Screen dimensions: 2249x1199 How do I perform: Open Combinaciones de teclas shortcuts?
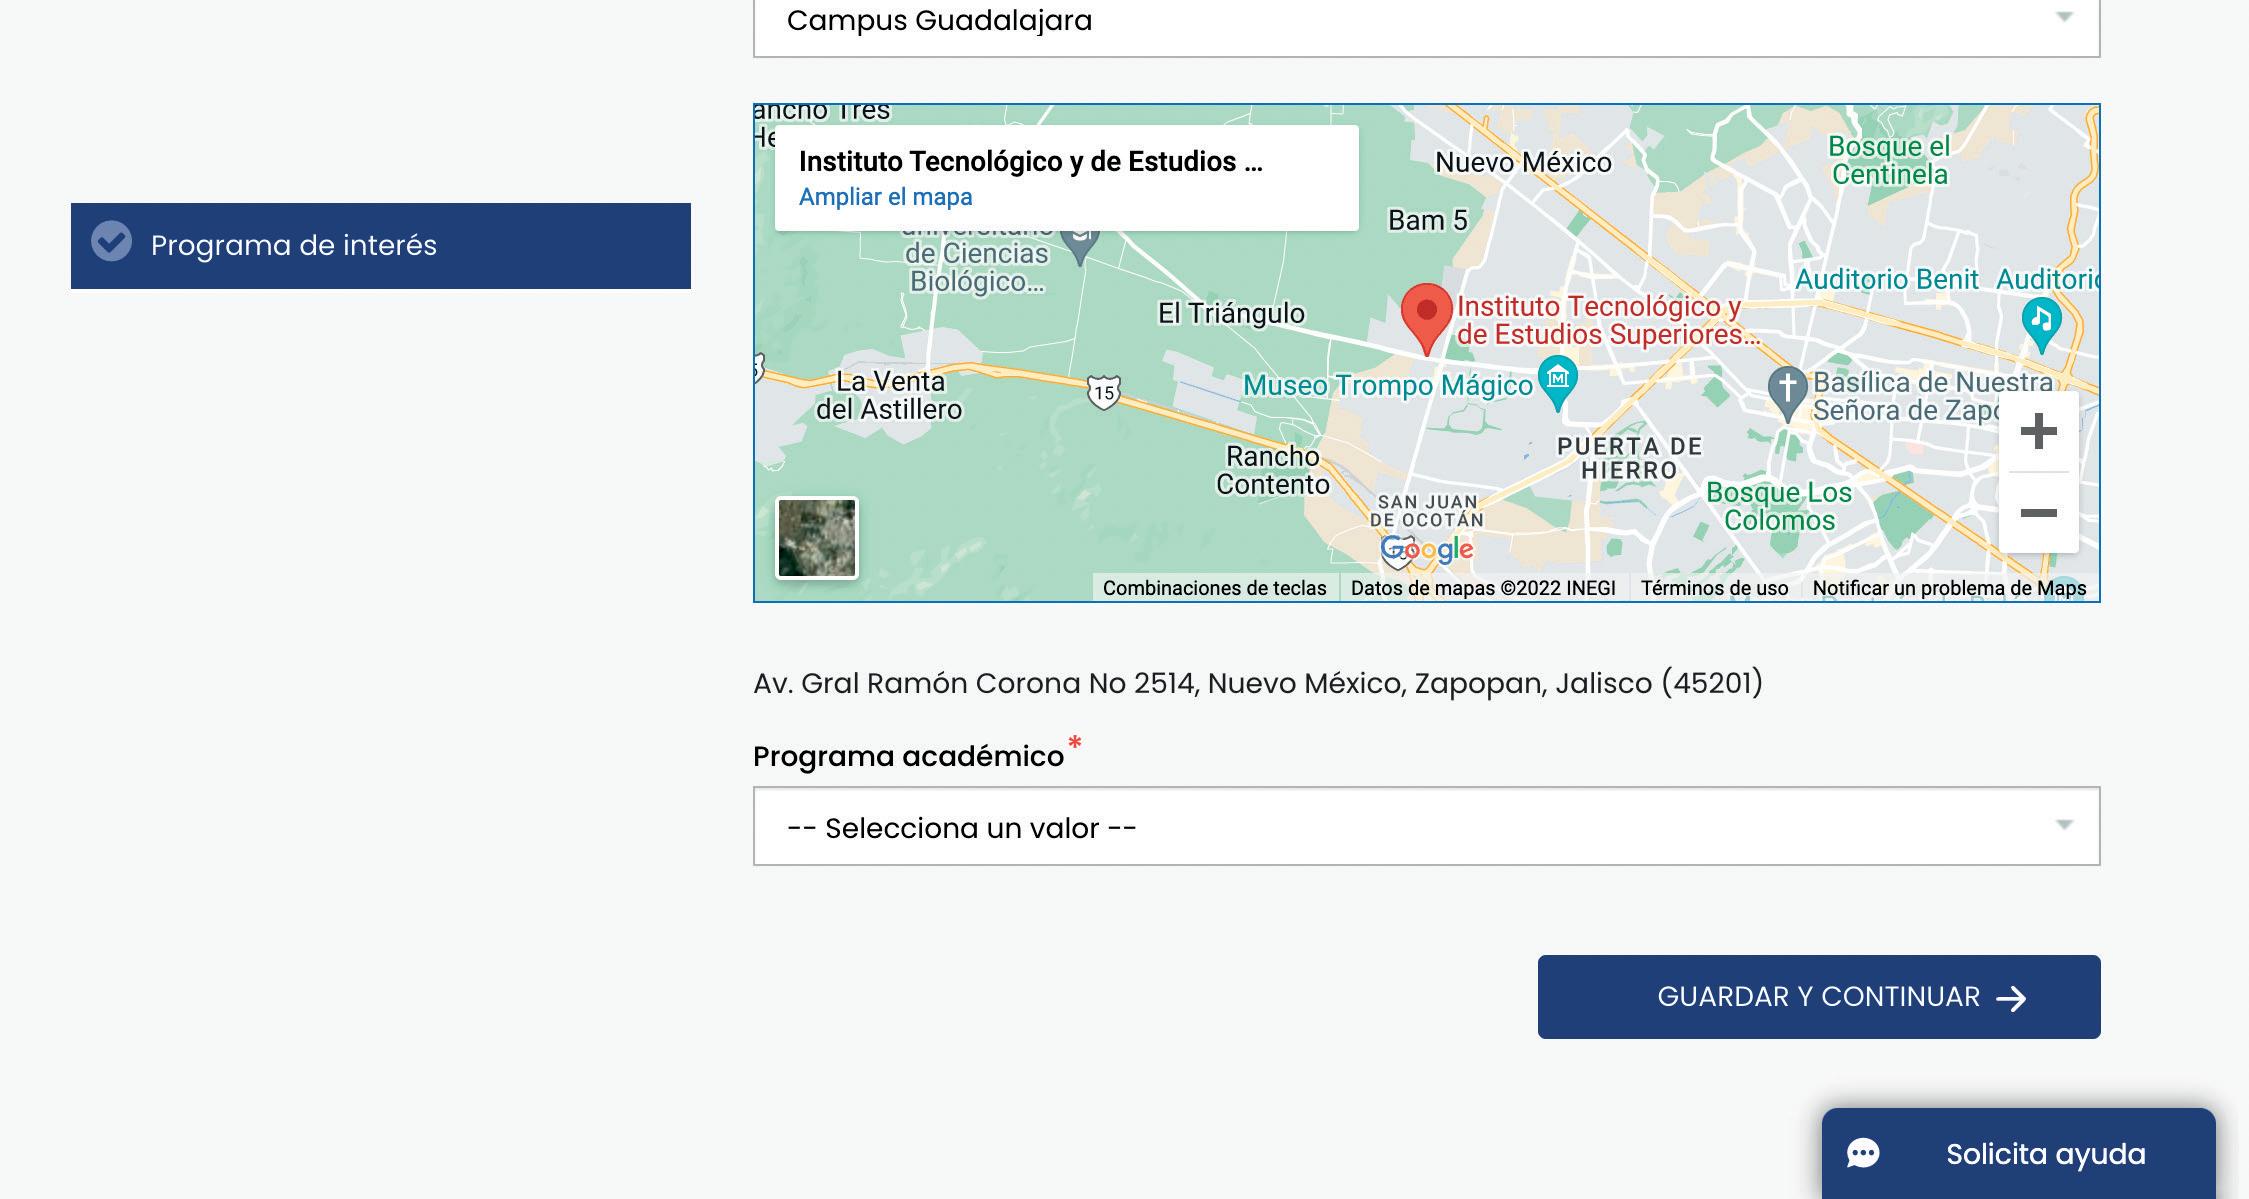(x=1214, y=588)
